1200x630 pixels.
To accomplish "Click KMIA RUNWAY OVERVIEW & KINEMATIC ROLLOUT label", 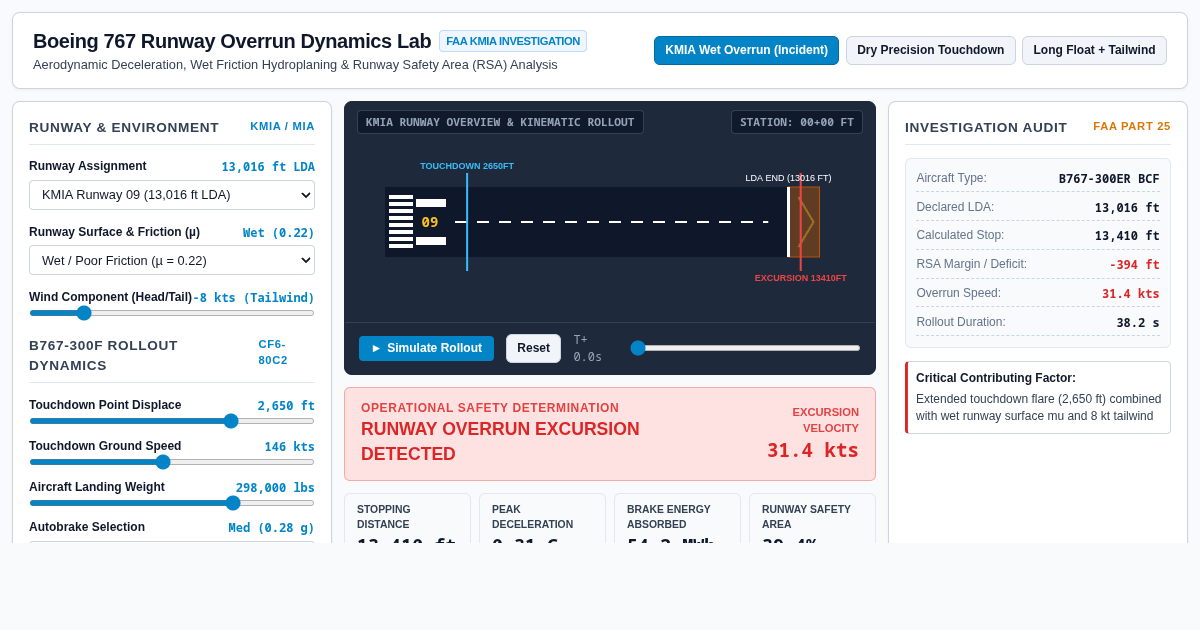I will point(500,122).
